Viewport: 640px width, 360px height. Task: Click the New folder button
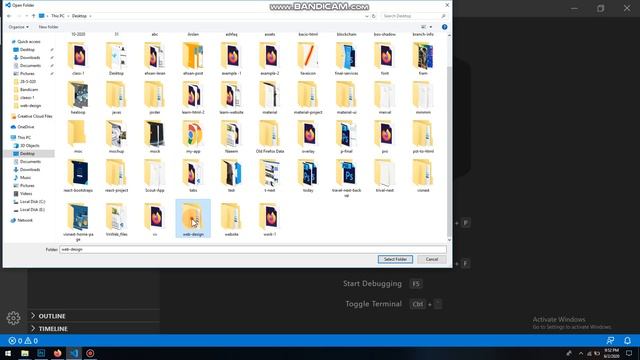[x=48, y=27]
